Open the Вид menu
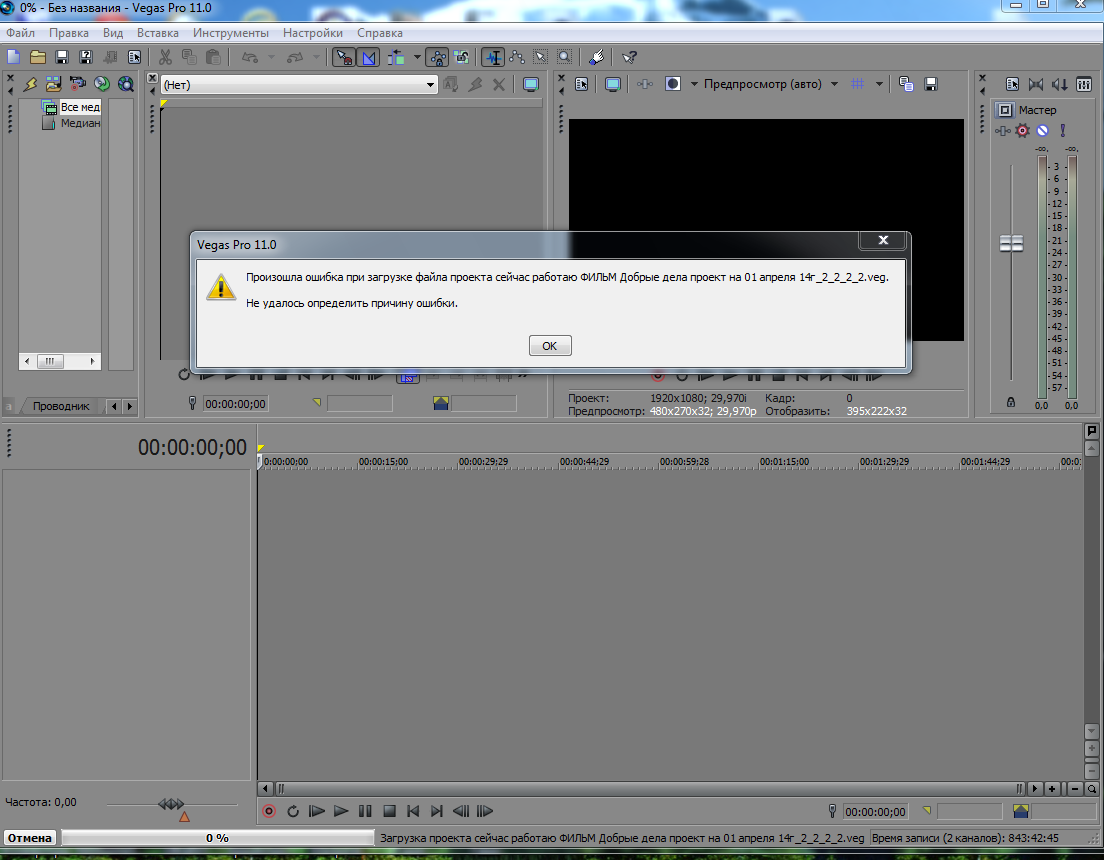The height and width of the screenshot is (860, 1104). tap(113, 33)
